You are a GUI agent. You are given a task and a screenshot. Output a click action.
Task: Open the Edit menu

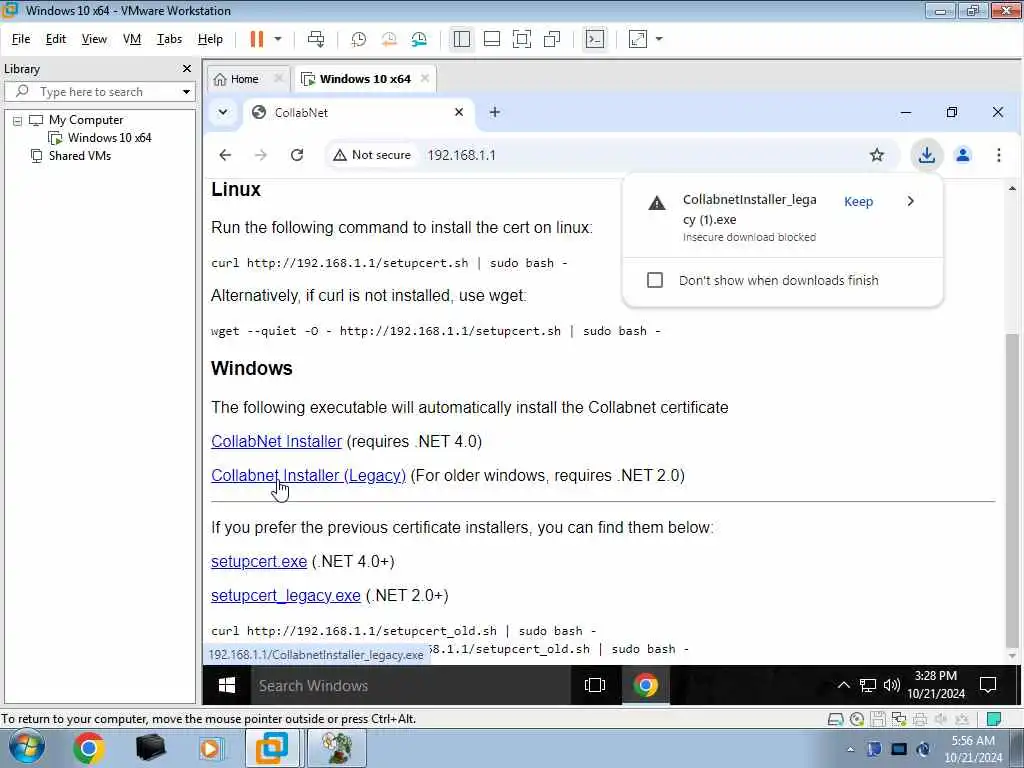tap(56, 39)
